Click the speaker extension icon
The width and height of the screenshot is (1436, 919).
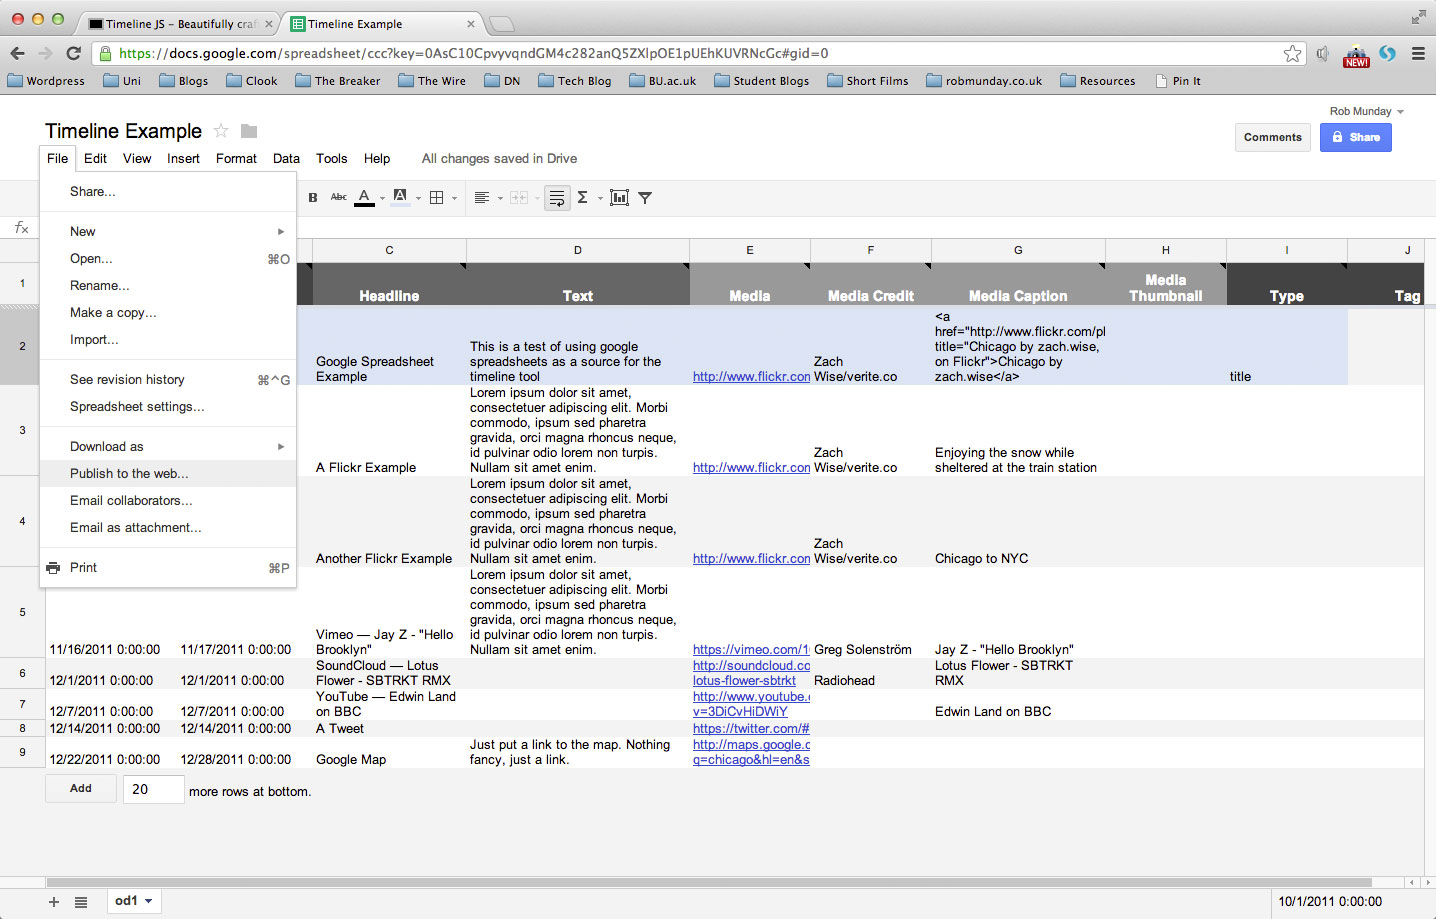(1323, 54)
